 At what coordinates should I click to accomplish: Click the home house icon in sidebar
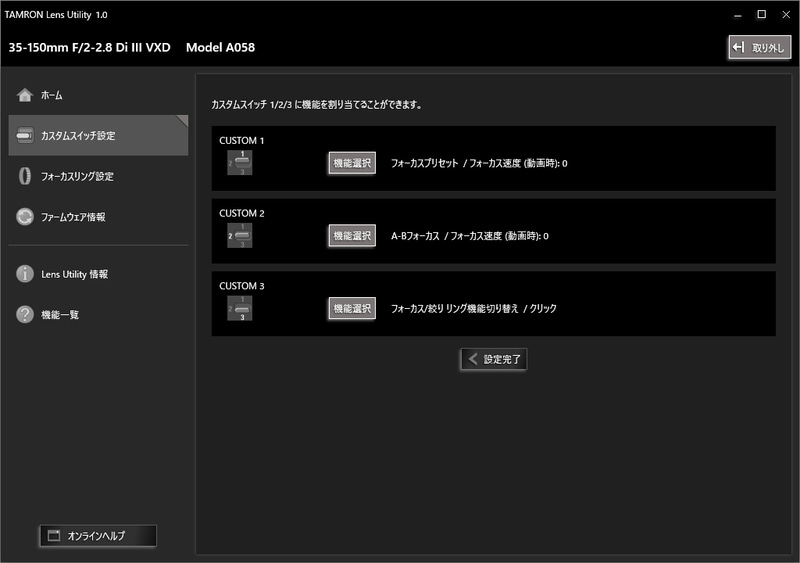click(x=24, y=95)
